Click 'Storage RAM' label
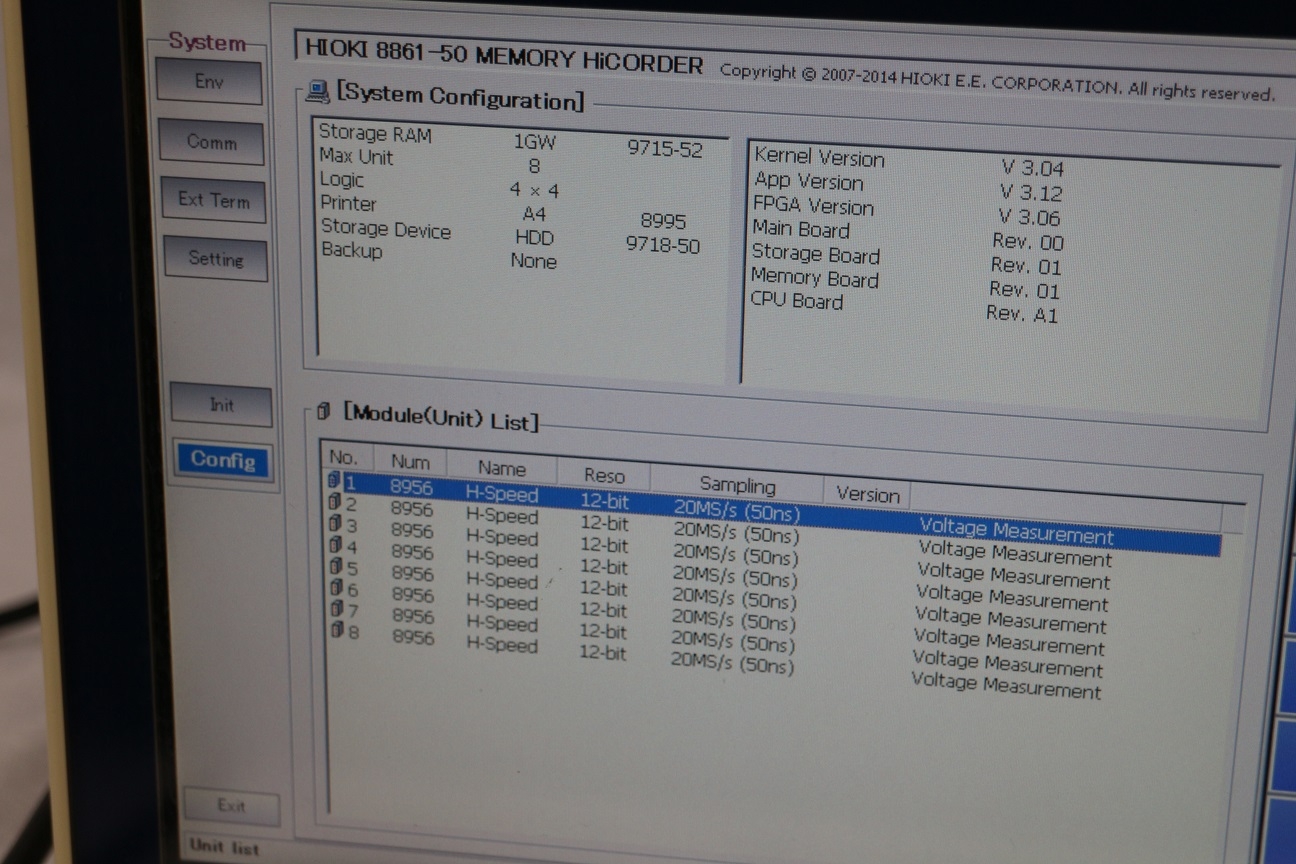Screen dimensions: 1296x864 pos(375,134)
